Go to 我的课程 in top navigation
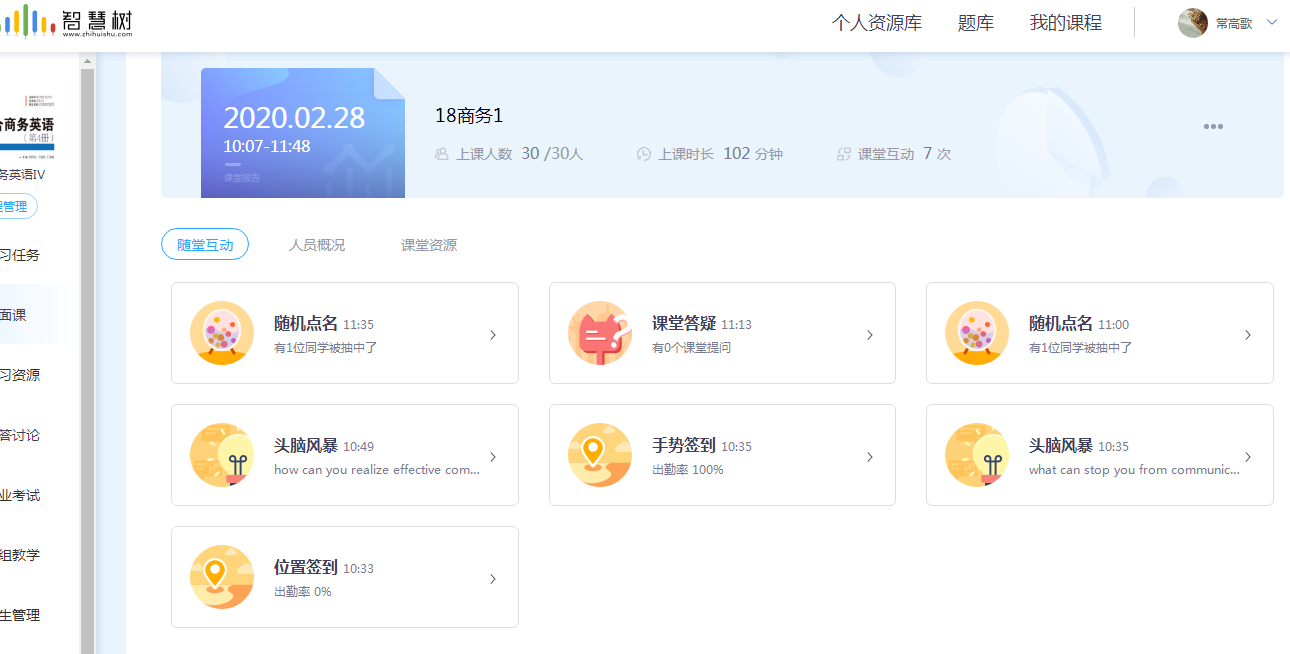1290x654 pixels. pyautogui.click(x=1065, y=23)
